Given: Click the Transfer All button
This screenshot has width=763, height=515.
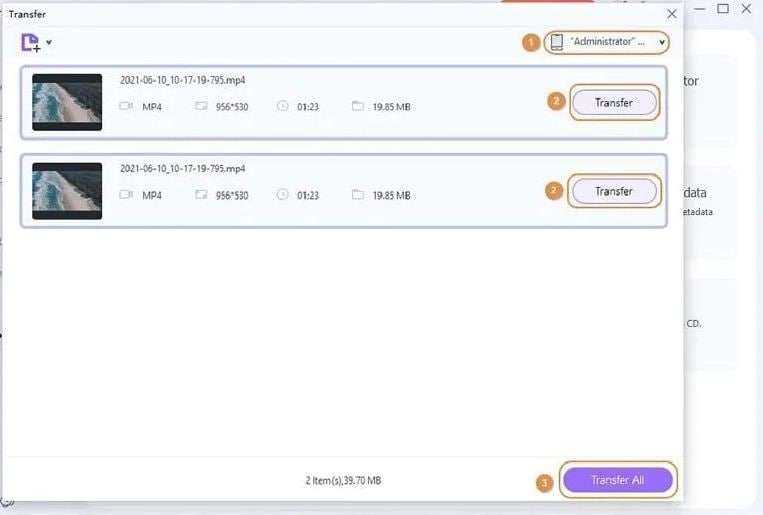Looking at the screenshot, I should click(618, 480).
